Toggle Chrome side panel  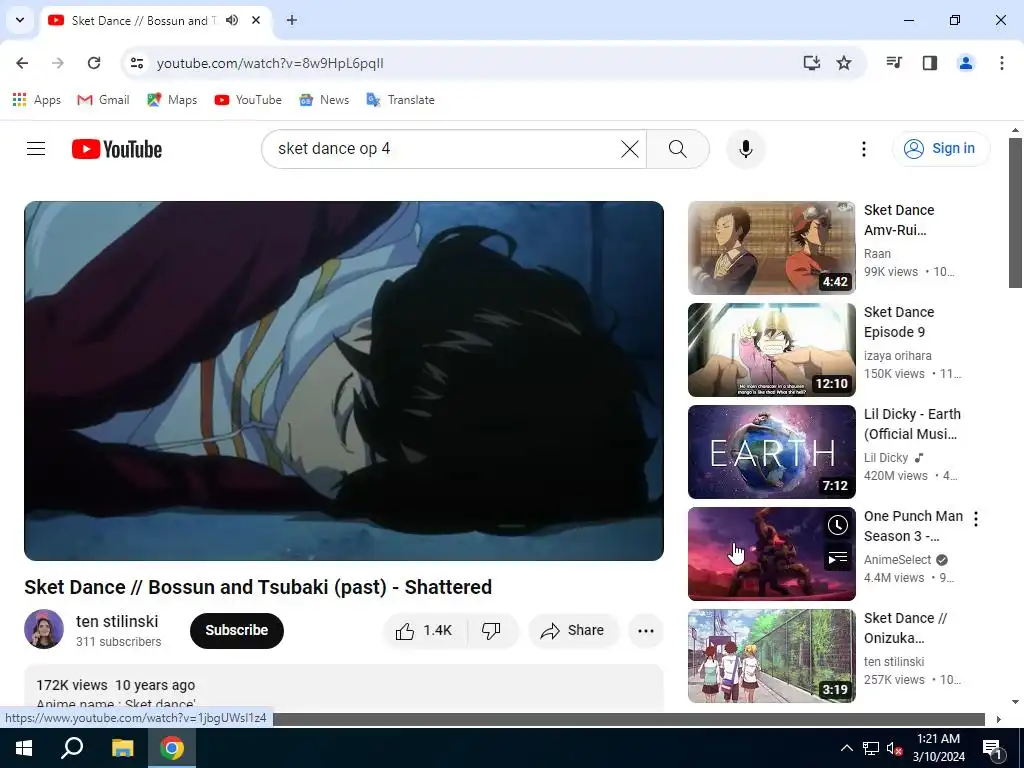coord(930,63)
